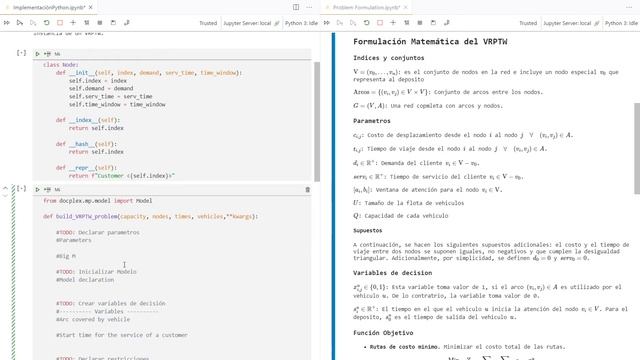Run the class Node cell
The width and height of the screenshot is (640, 360).
[38, 54]
